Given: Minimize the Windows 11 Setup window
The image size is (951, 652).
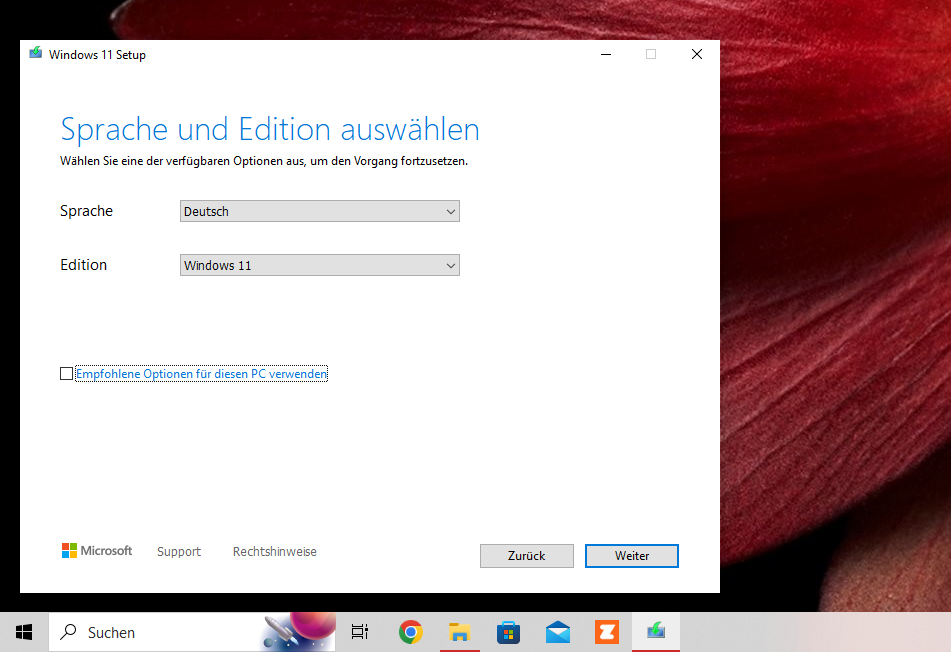Looking at the screenshot, I should (606, 54).
